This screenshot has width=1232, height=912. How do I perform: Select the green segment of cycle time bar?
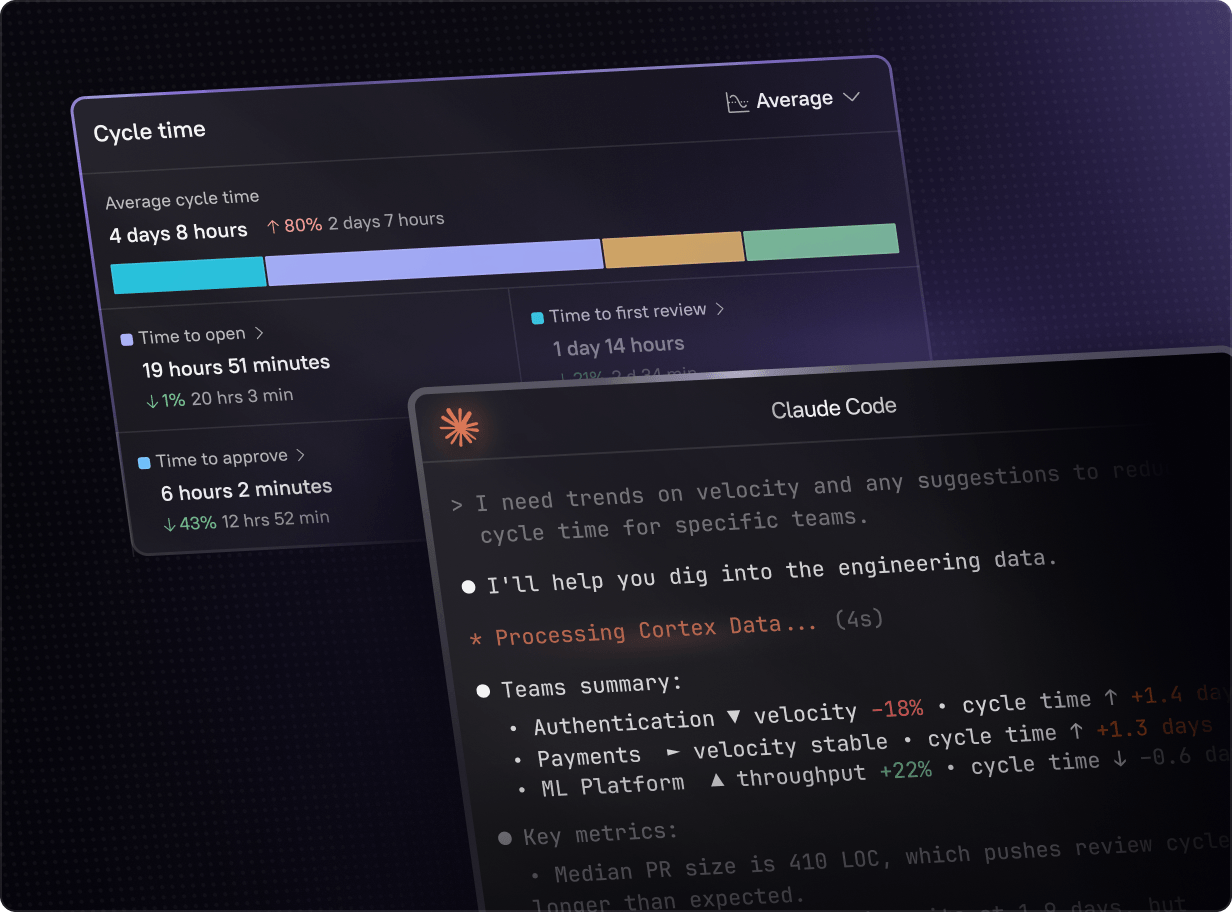821,242
